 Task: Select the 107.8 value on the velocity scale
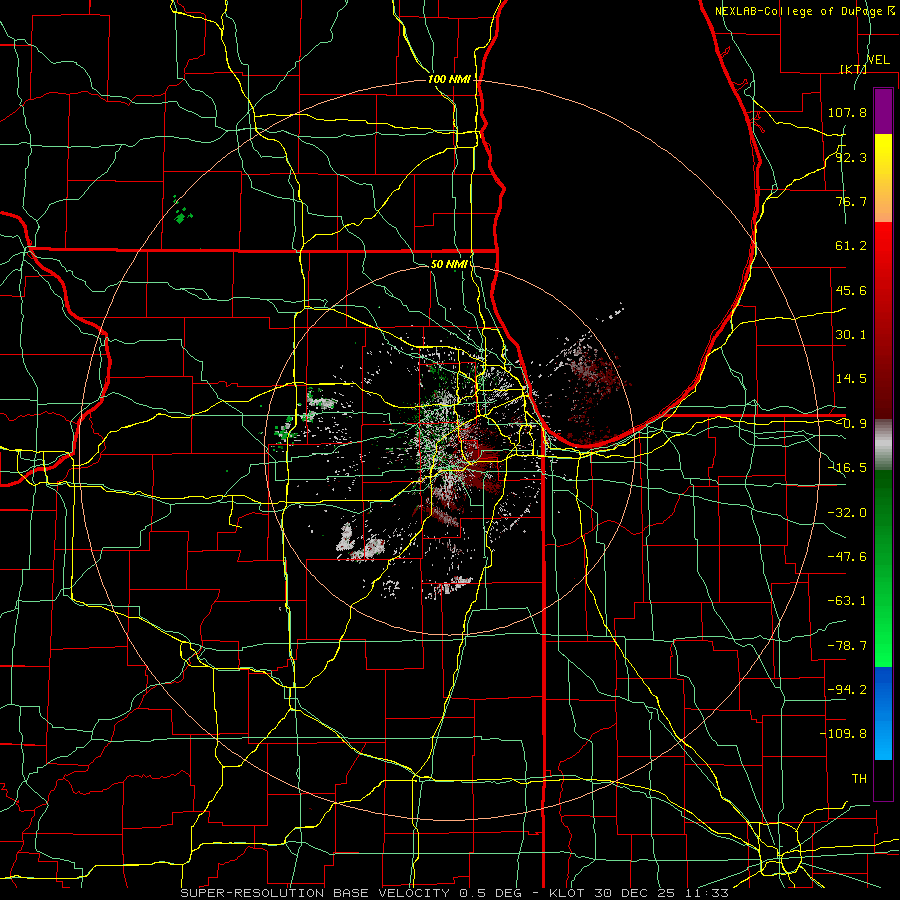847,112
